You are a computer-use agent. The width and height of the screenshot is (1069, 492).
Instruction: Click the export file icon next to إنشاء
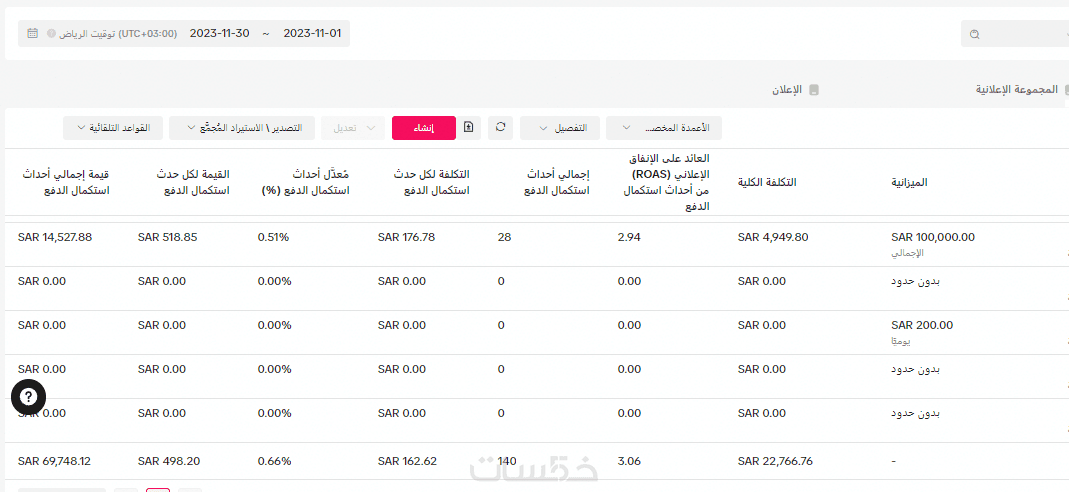point(469,127)
